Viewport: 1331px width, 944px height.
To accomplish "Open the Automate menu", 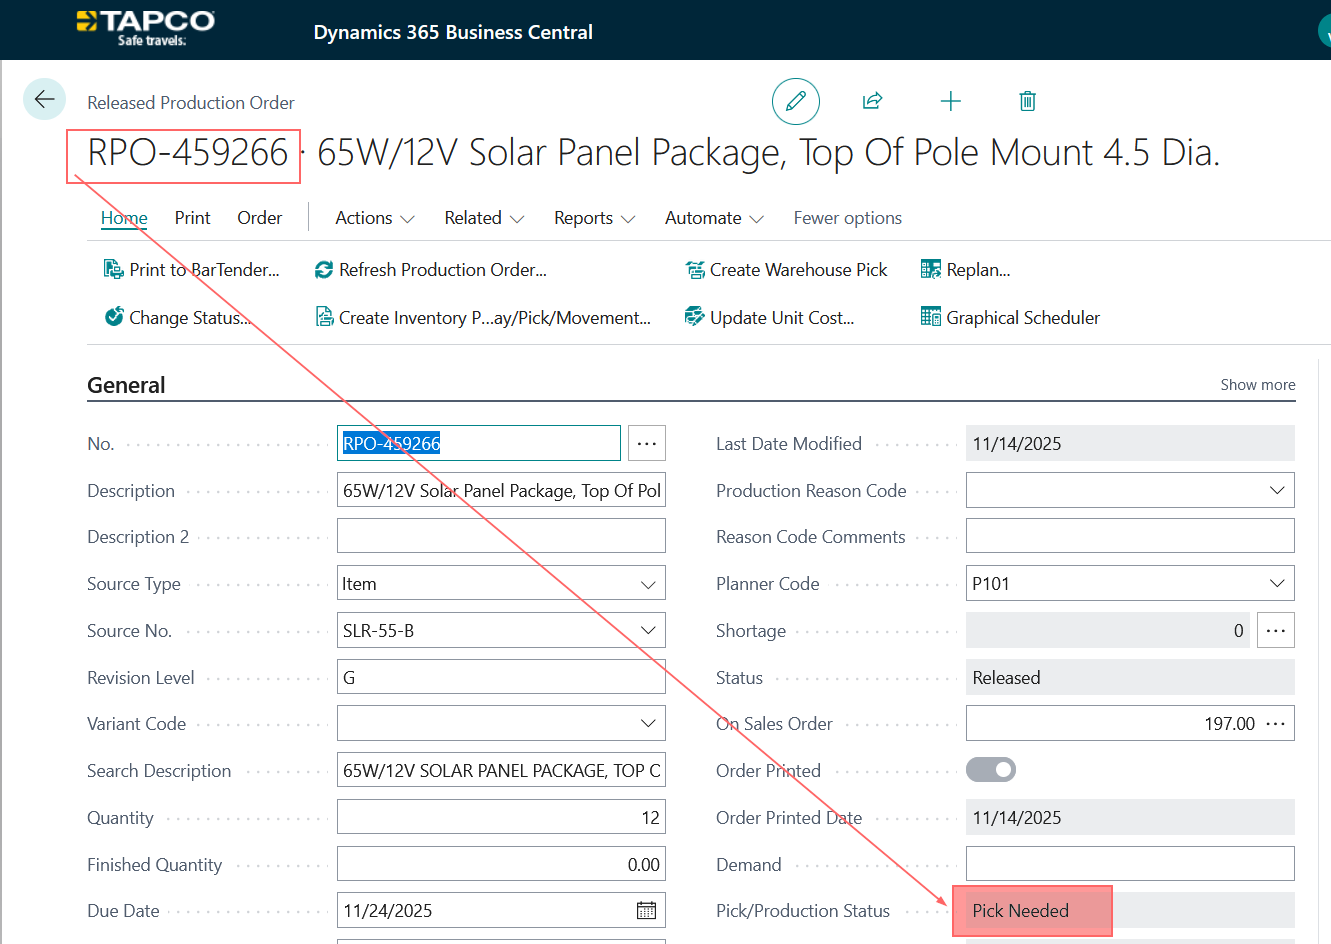I will tap(714, 218).
